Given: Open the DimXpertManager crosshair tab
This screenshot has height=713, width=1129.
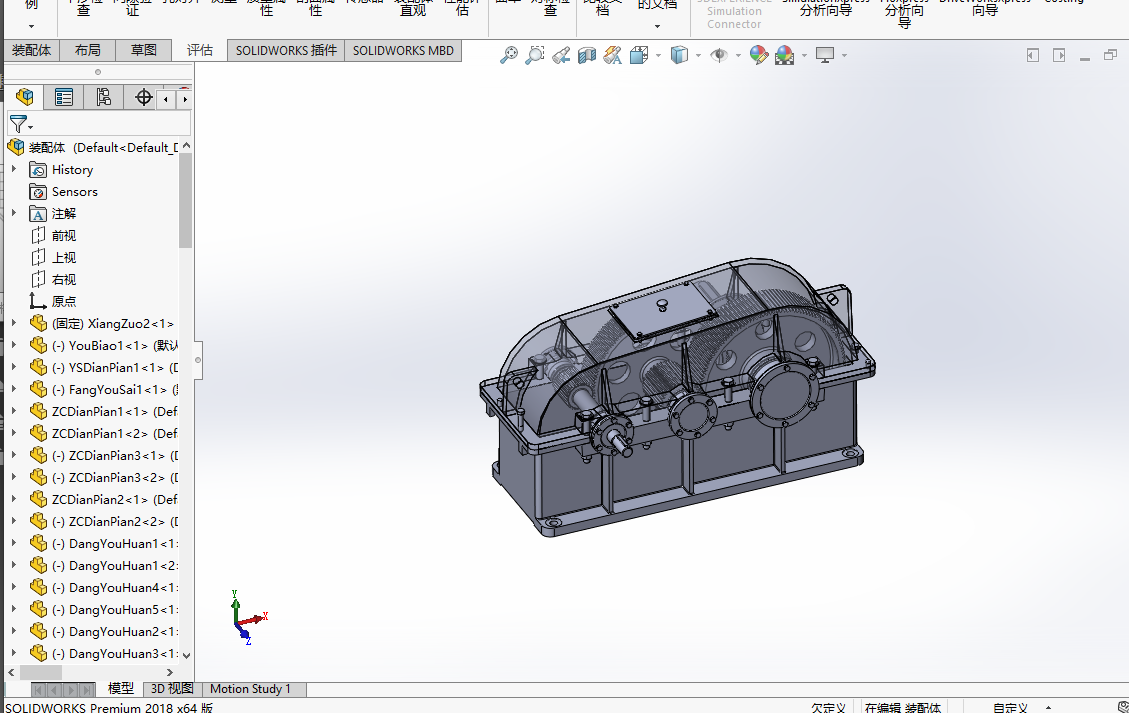Looking at the screenshot, I should [143, 97].
